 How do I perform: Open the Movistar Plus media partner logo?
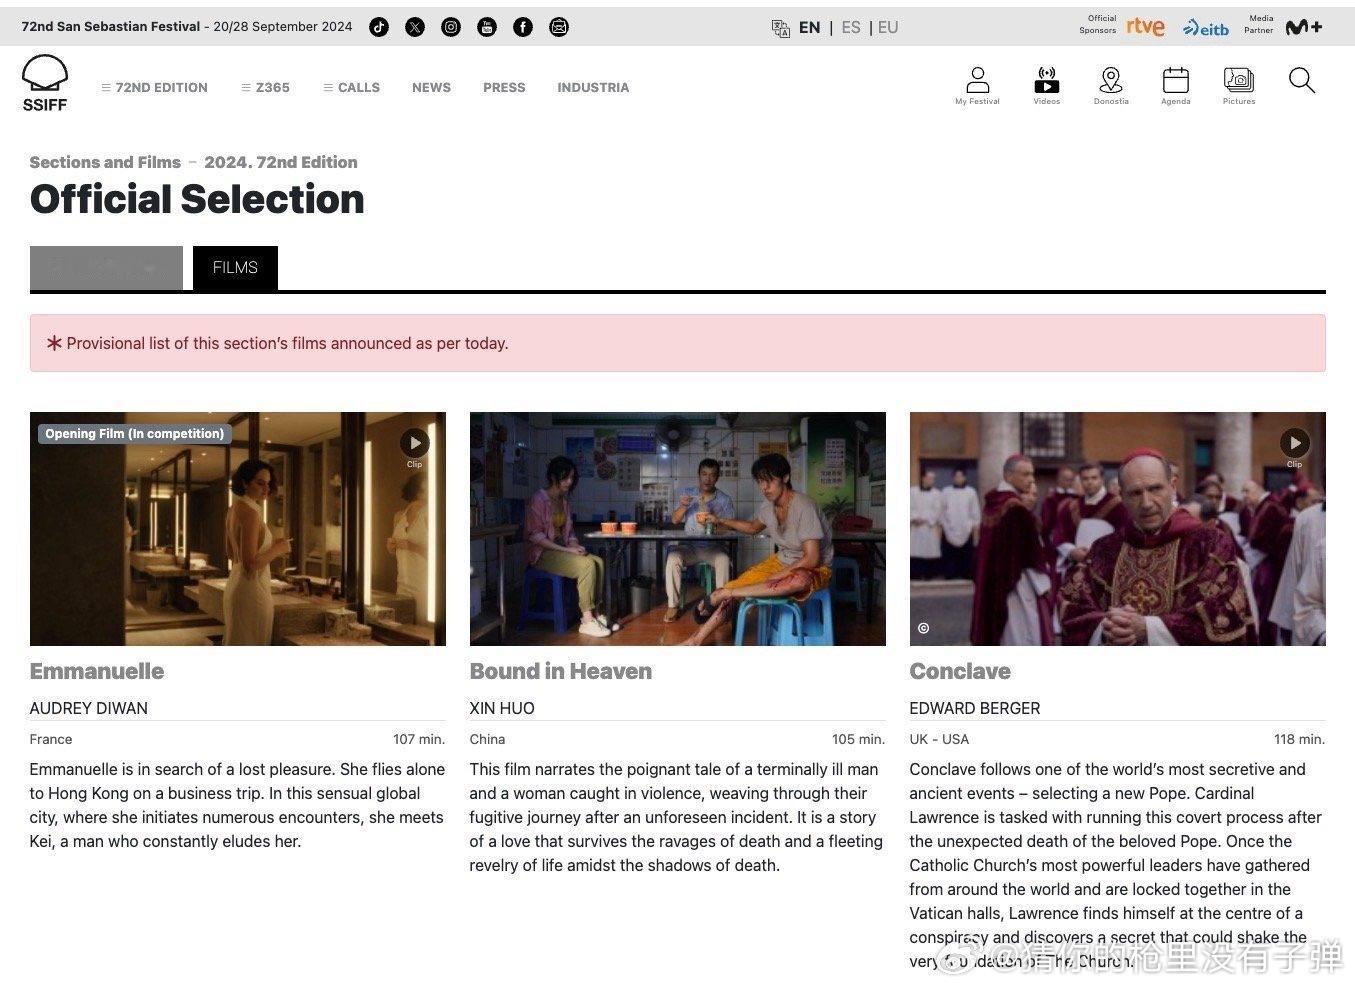pos(1303,27)
